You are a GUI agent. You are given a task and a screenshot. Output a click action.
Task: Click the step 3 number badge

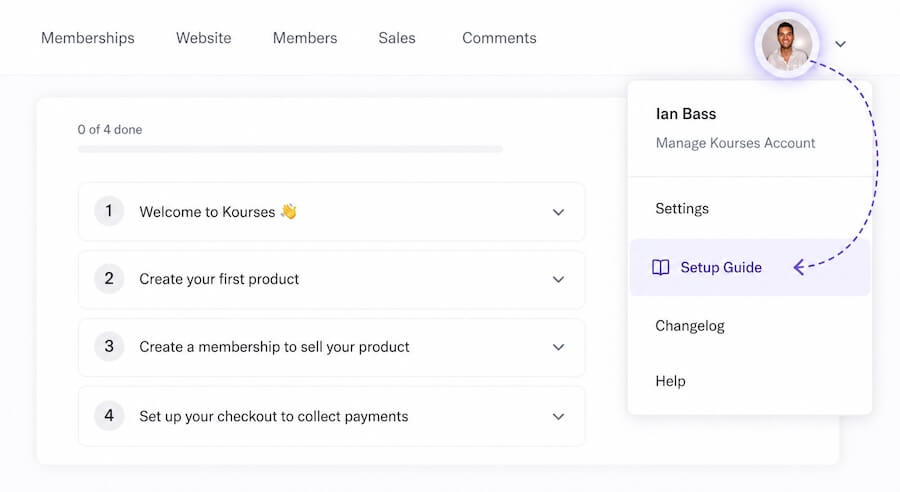click(x=109, y=347)
